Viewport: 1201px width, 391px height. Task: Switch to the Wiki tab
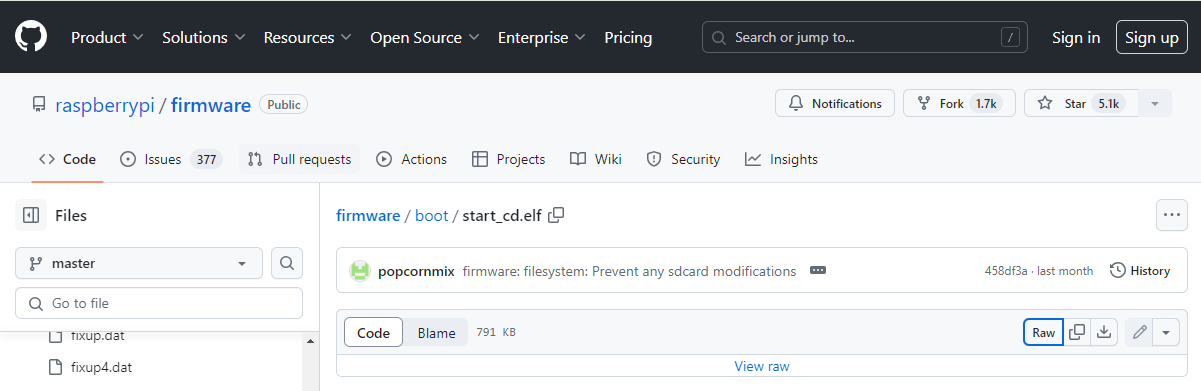pyautogui.click(x=596, y=159)
